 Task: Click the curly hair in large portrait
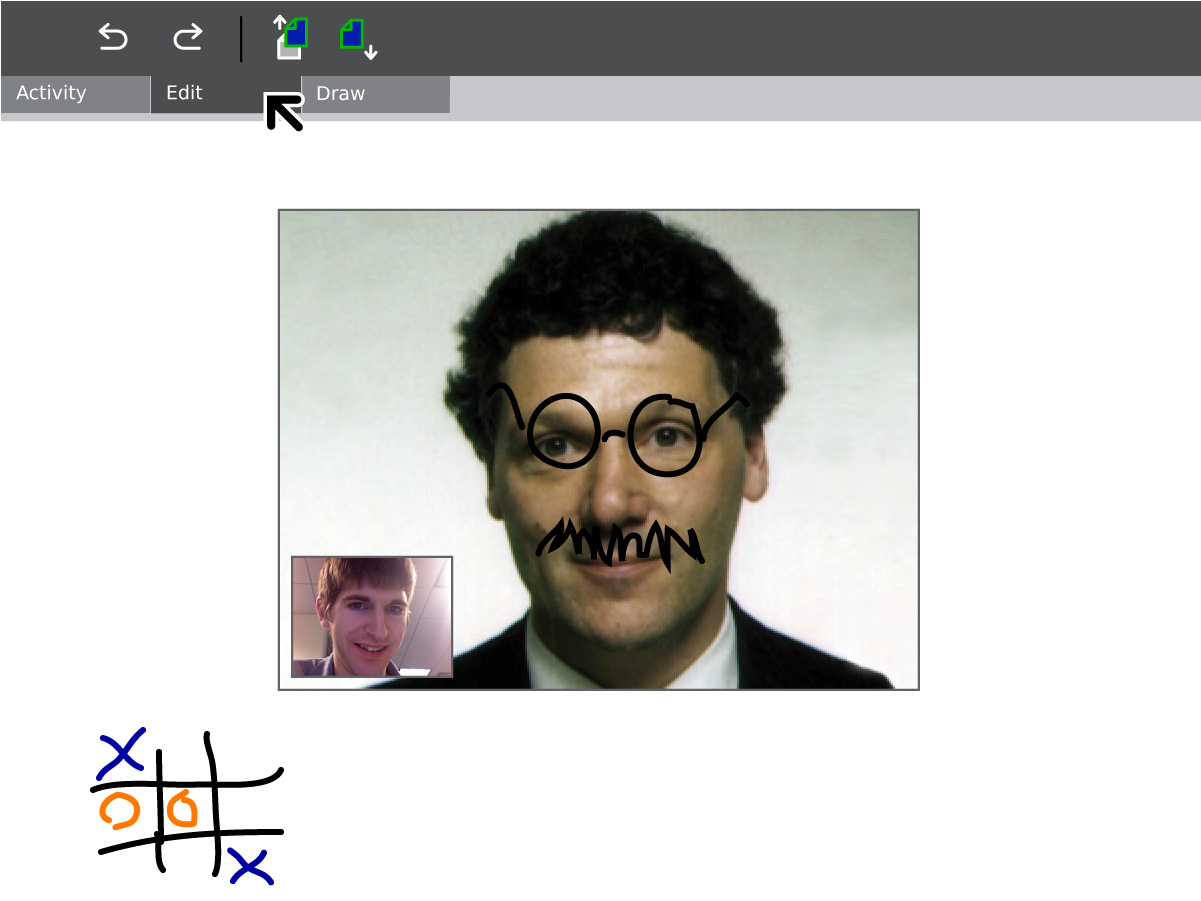pos(600,280)
